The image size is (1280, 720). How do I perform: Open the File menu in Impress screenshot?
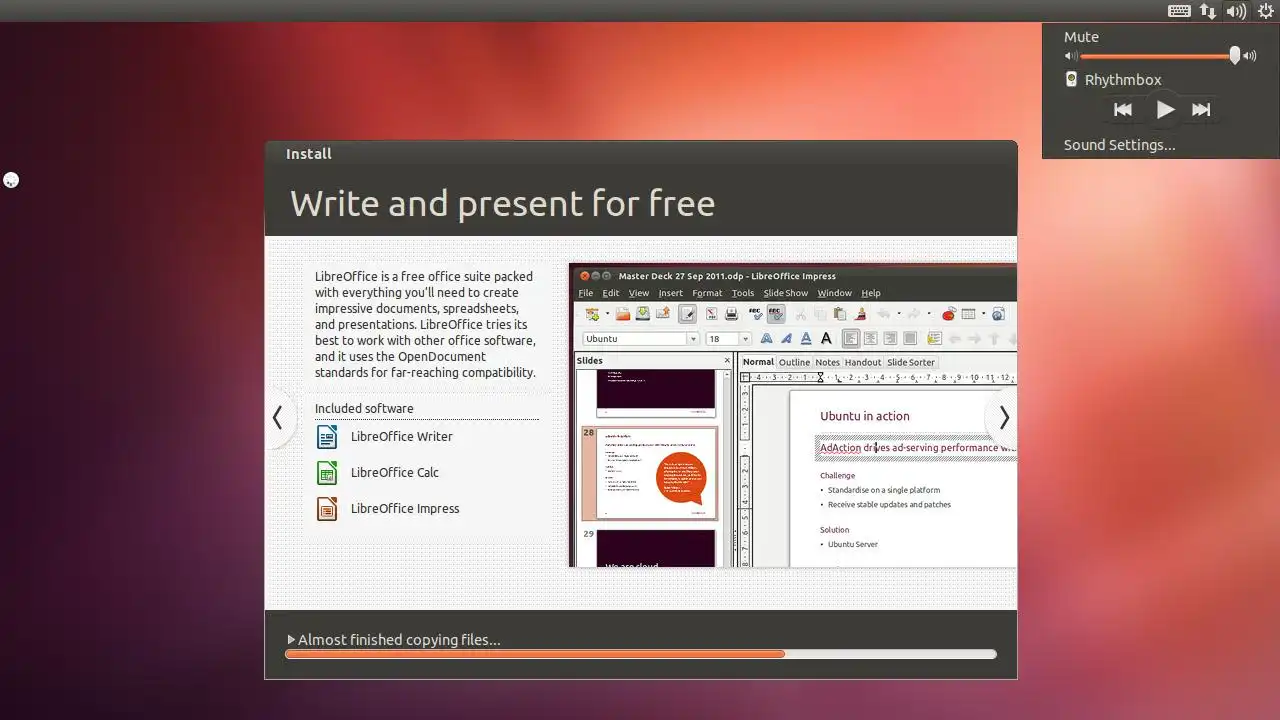(x=586, y=293)
